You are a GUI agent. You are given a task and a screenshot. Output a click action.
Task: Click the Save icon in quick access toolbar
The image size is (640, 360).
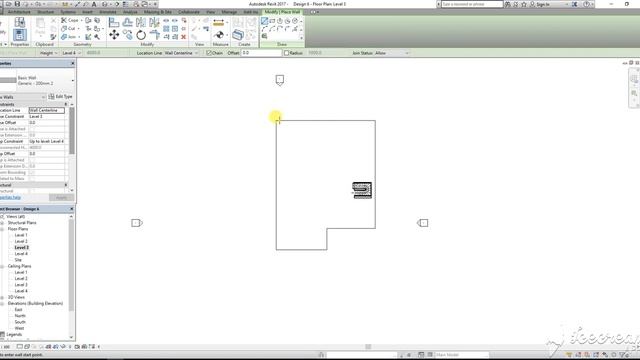(18, 4)
